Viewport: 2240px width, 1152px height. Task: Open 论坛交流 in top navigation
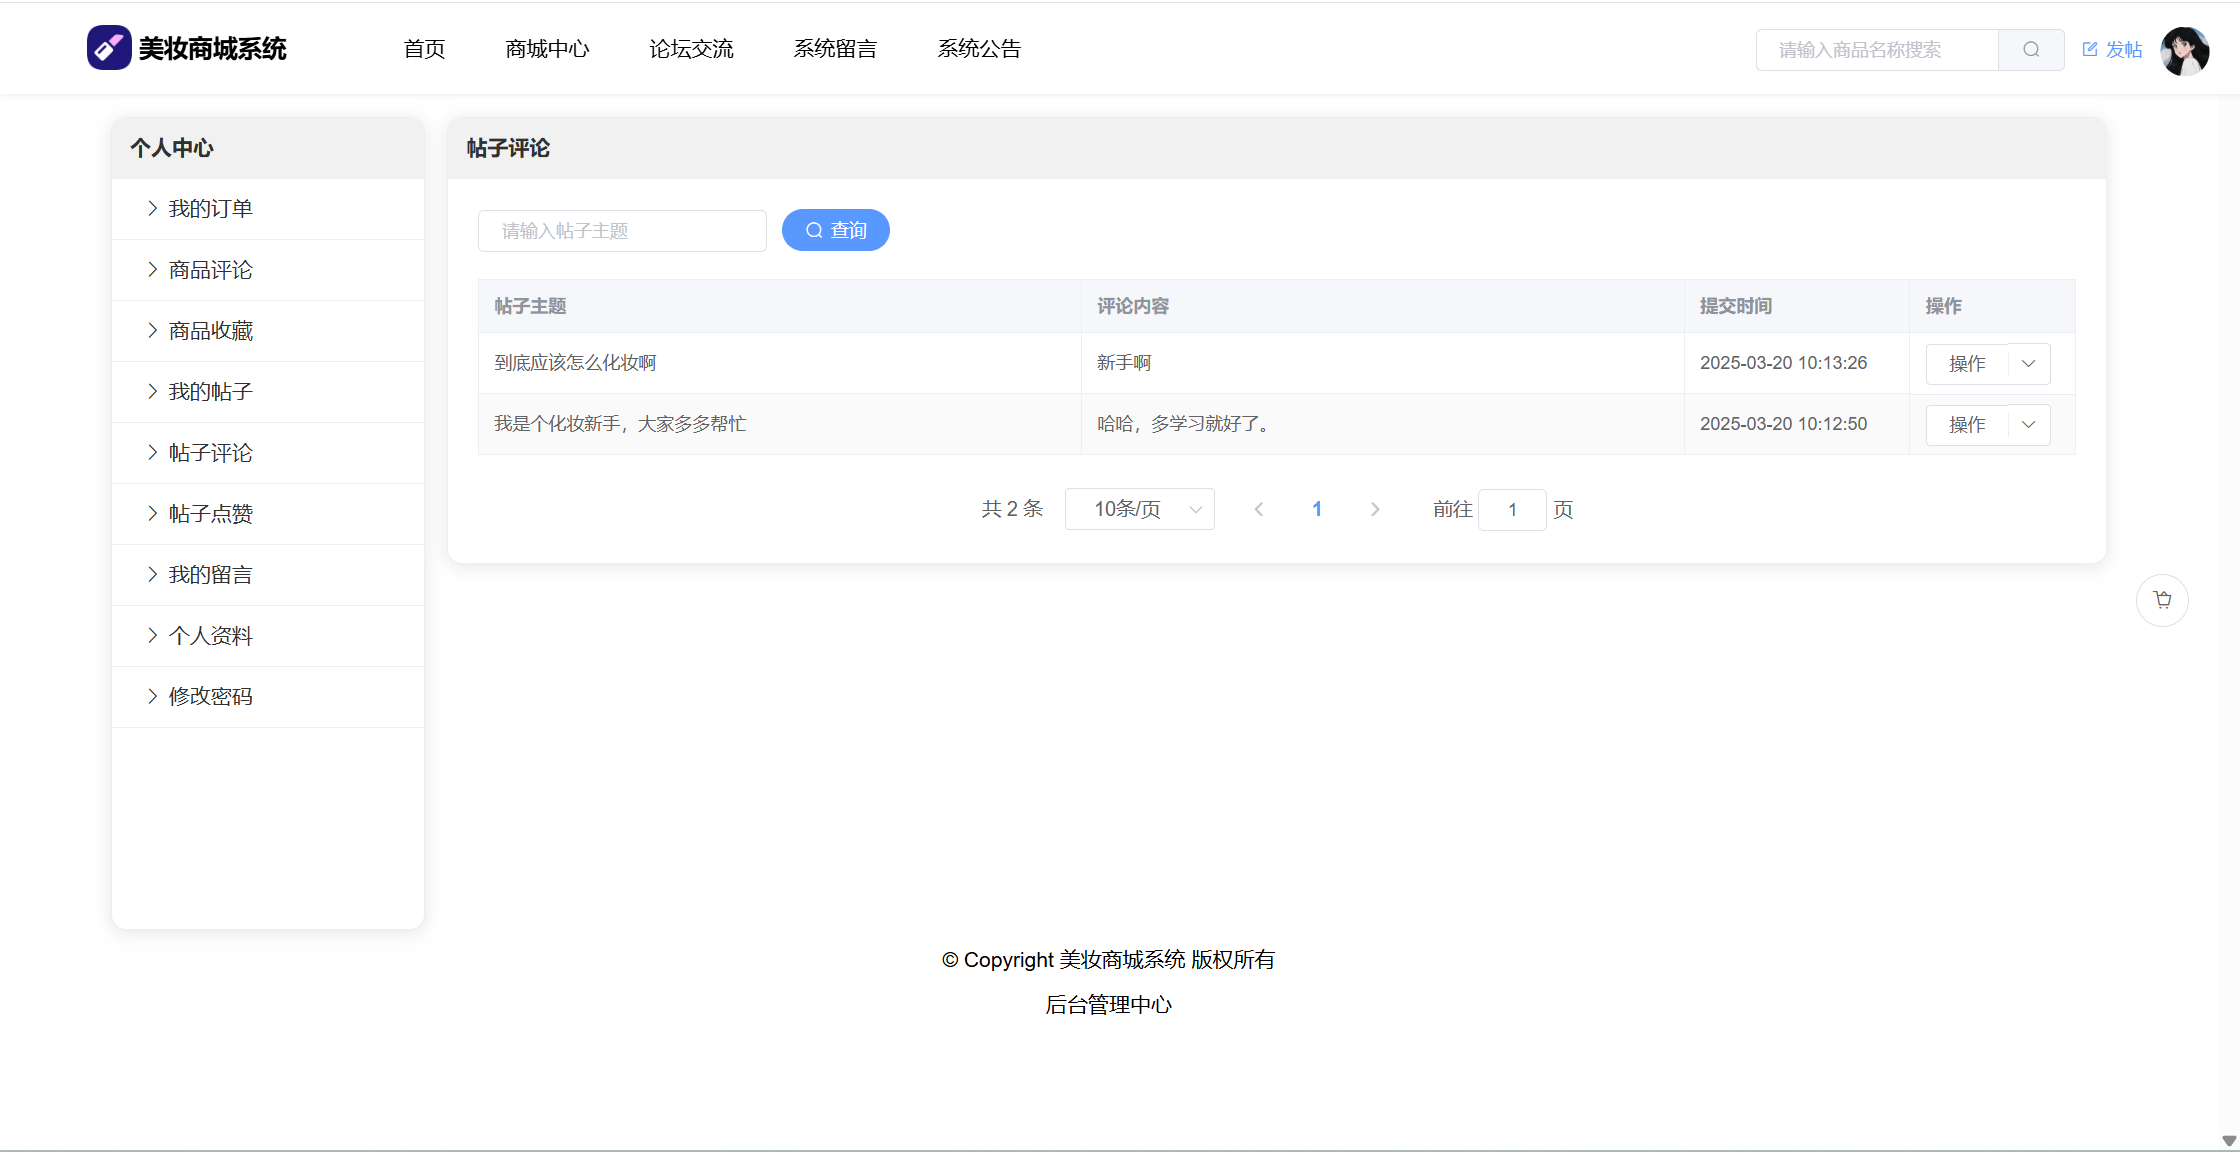(x=691, y=49)
